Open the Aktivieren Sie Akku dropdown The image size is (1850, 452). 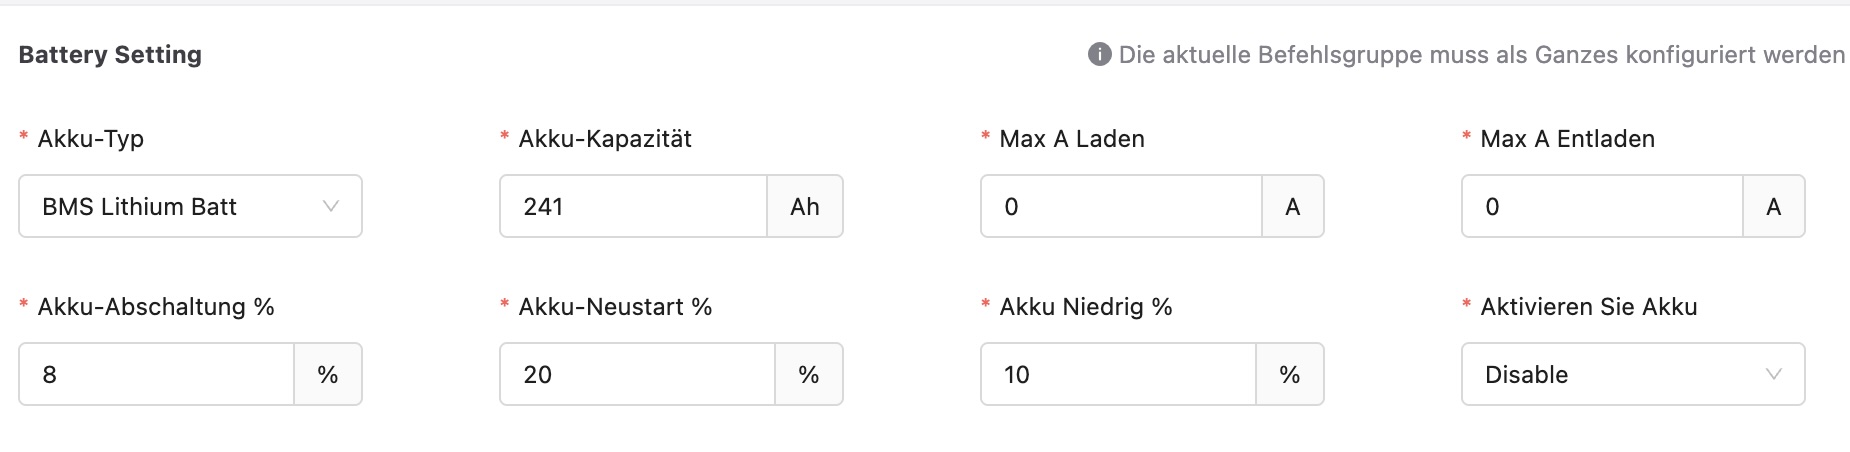coord(1615,375)
